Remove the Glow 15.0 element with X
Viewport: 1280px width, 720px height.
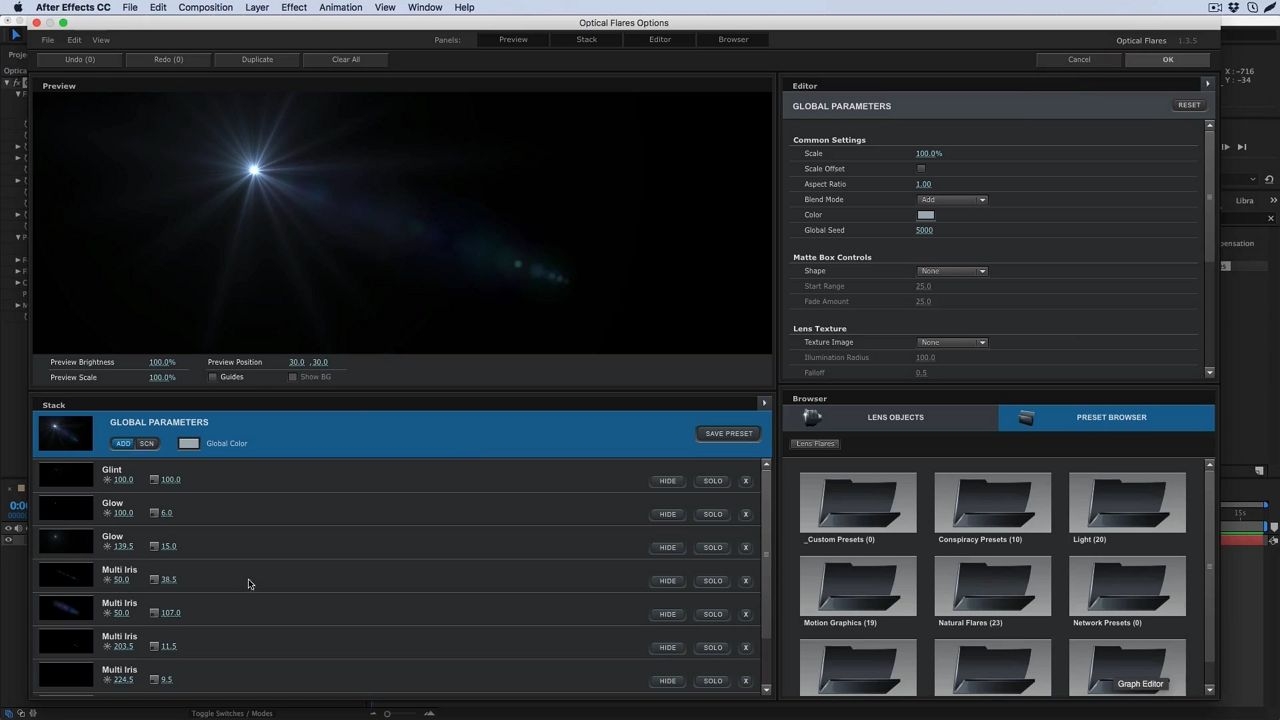745,547
